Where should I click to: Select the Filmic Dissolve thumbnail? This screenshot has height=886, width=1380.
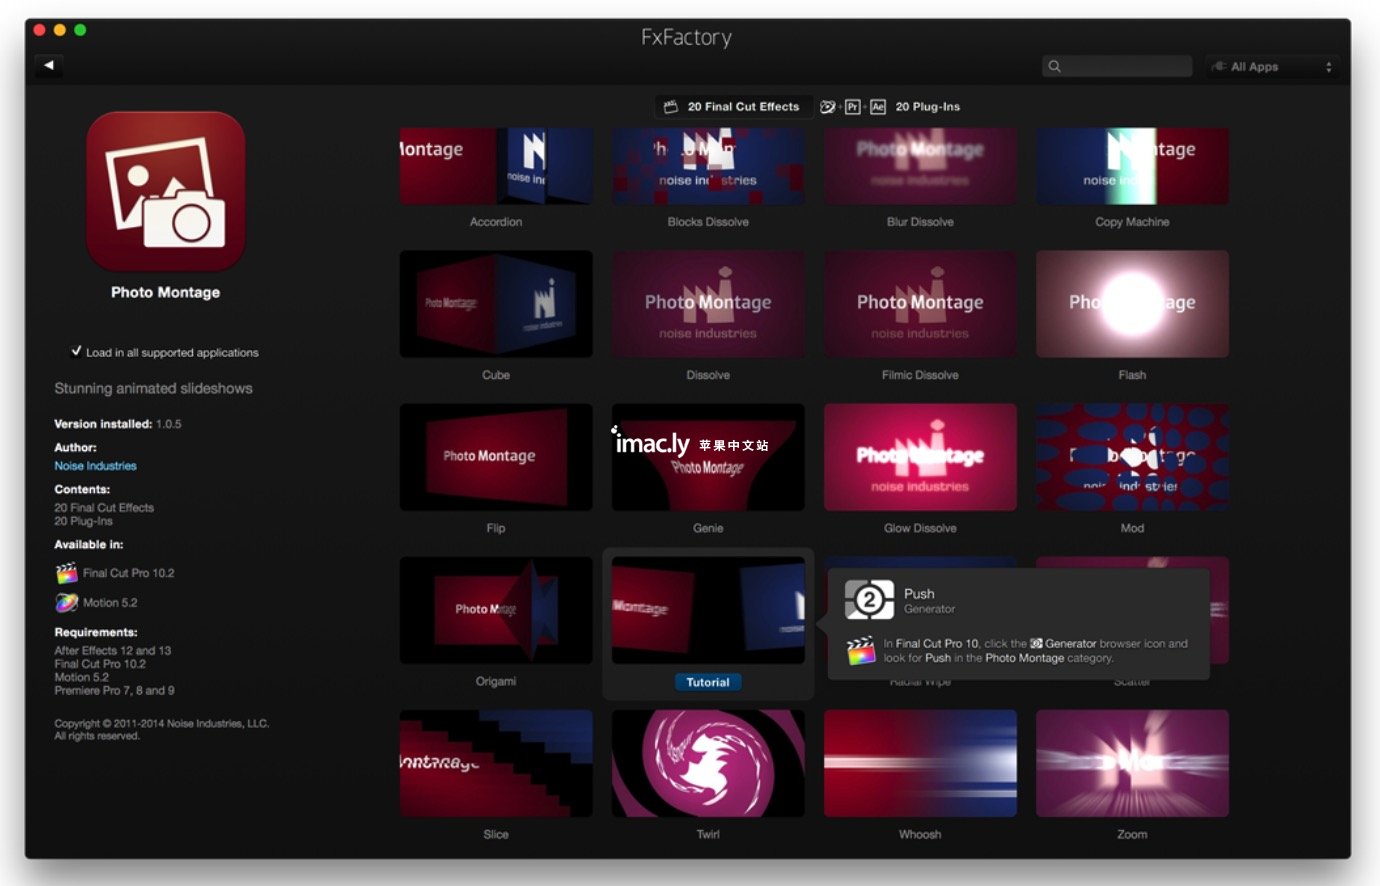pos(920,304)
